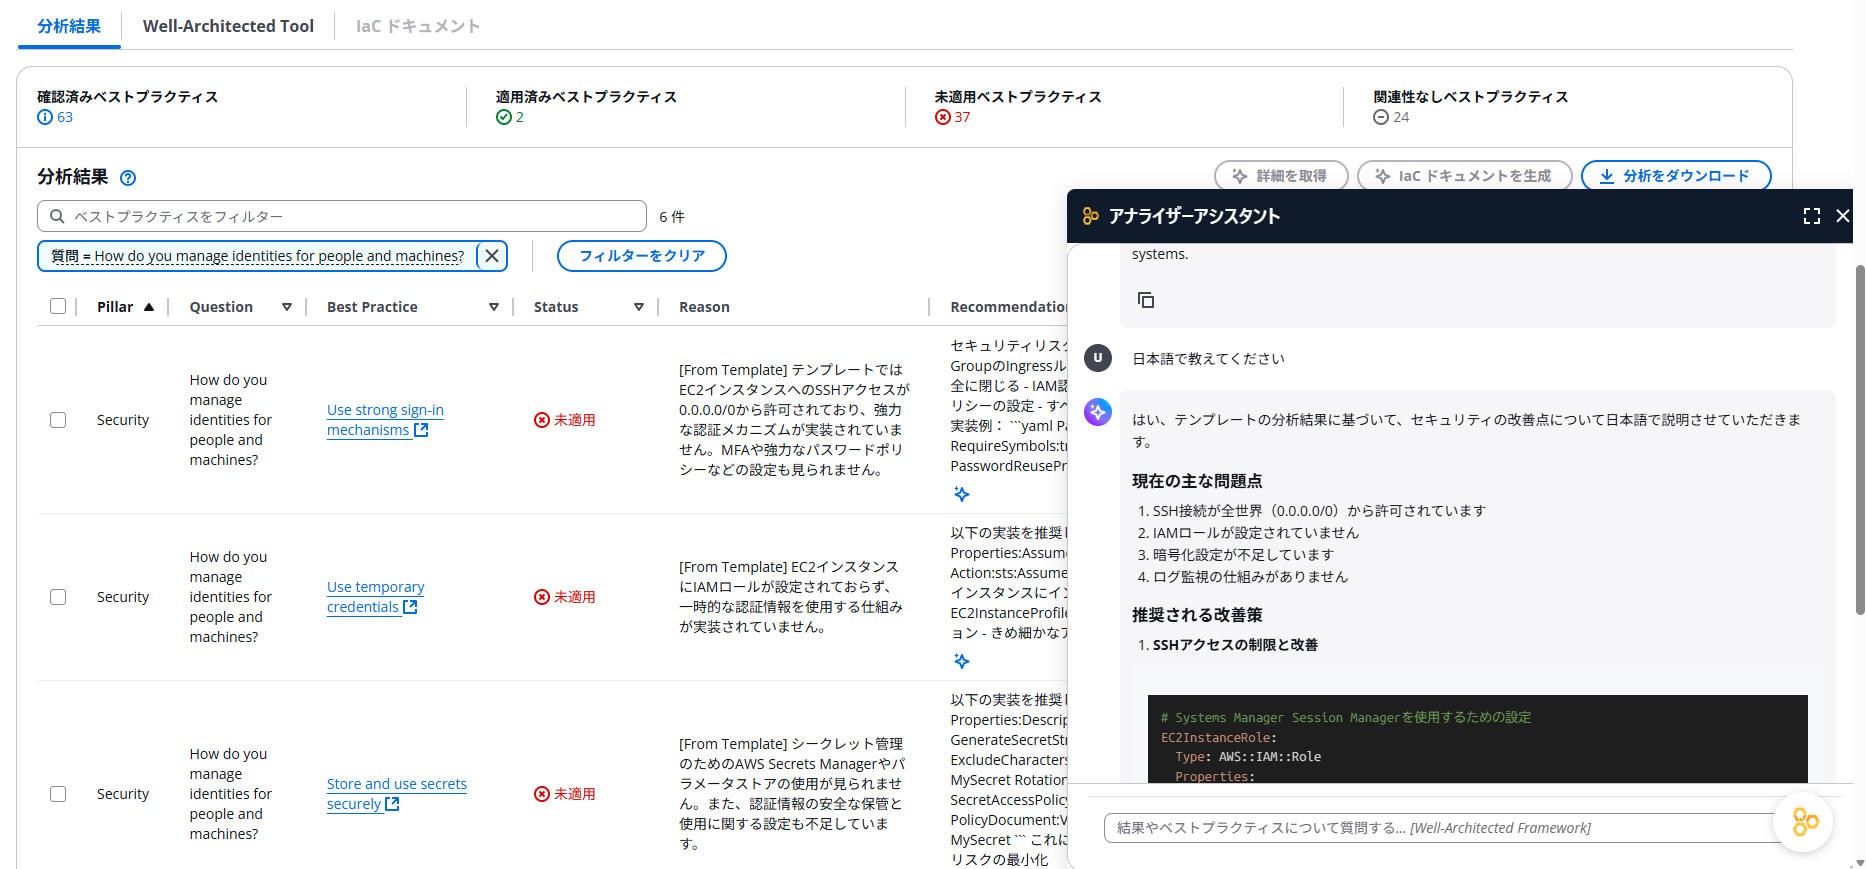This screenshot has width=1866, height=869.
Task: Click the IaC ドキュメントを生成 button
Action: [1465, 176]
